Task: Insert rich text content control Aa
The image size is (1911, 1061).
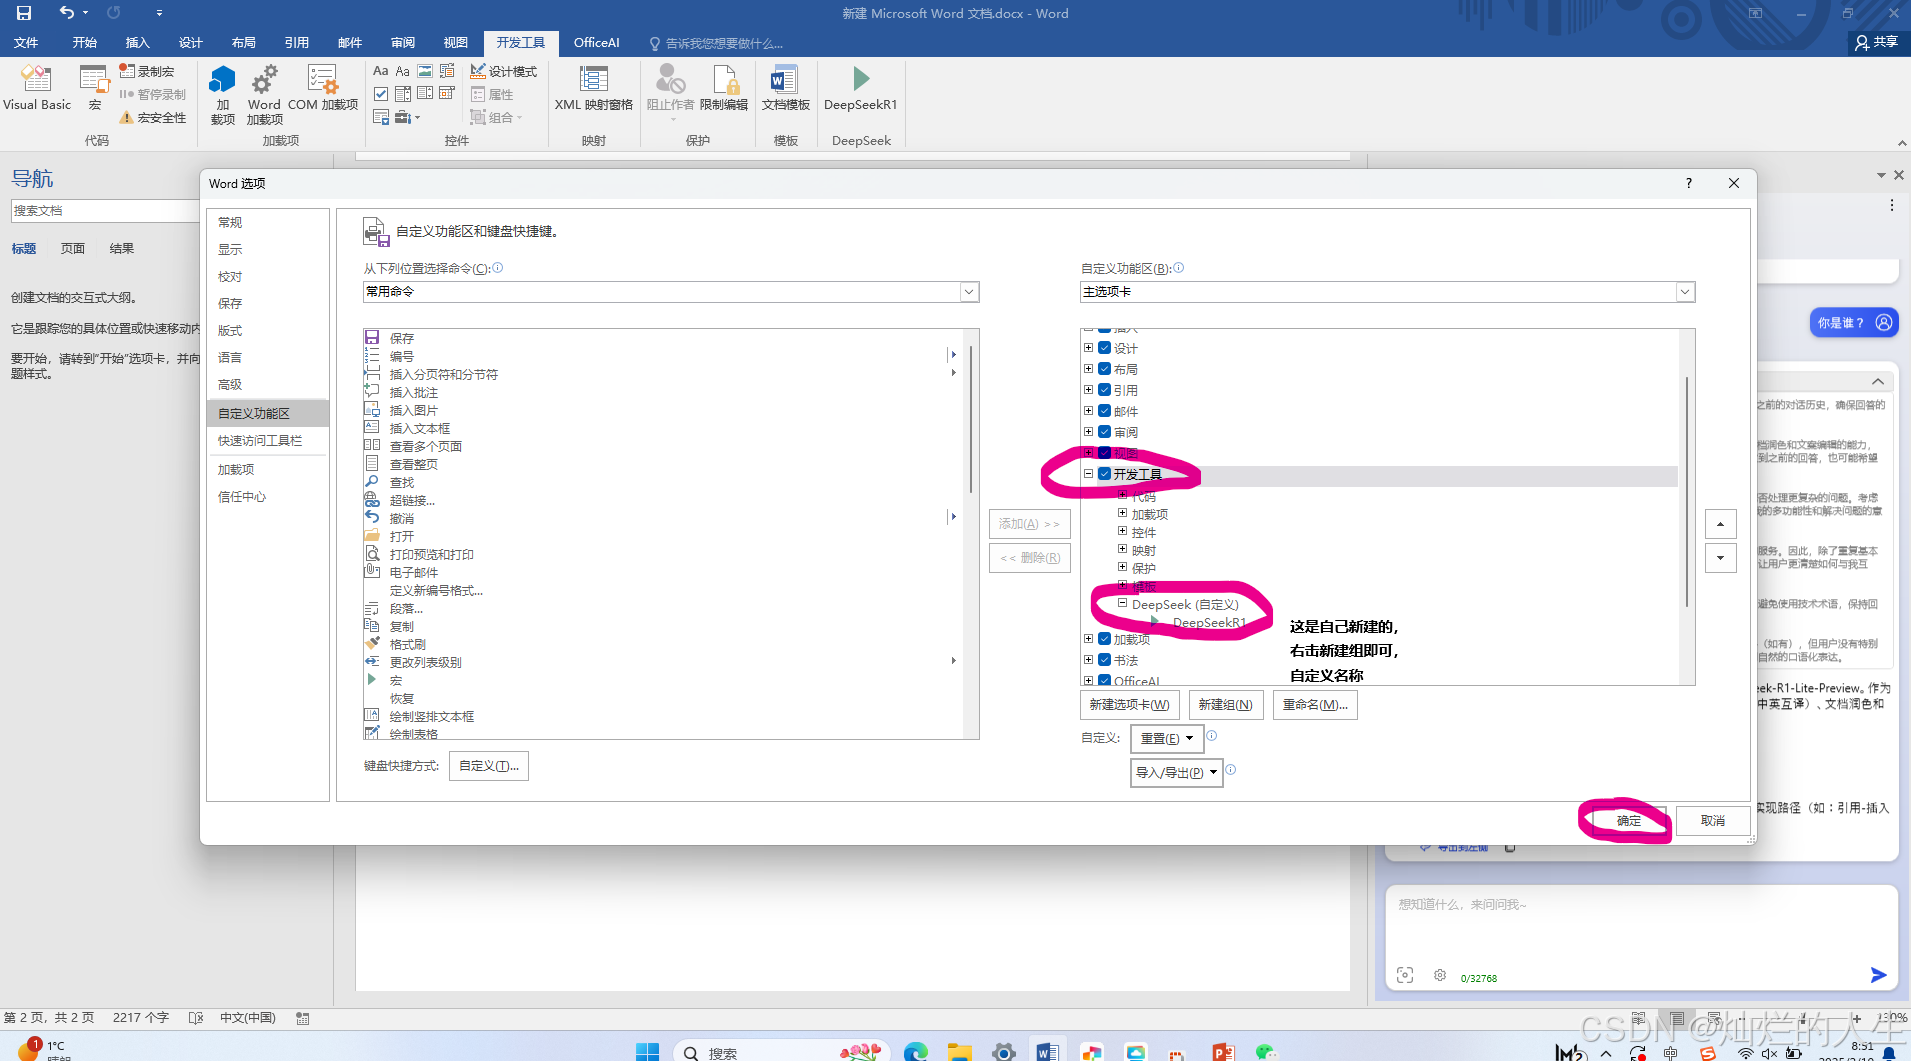Action: pyautogui.click(x=380, y=71)
